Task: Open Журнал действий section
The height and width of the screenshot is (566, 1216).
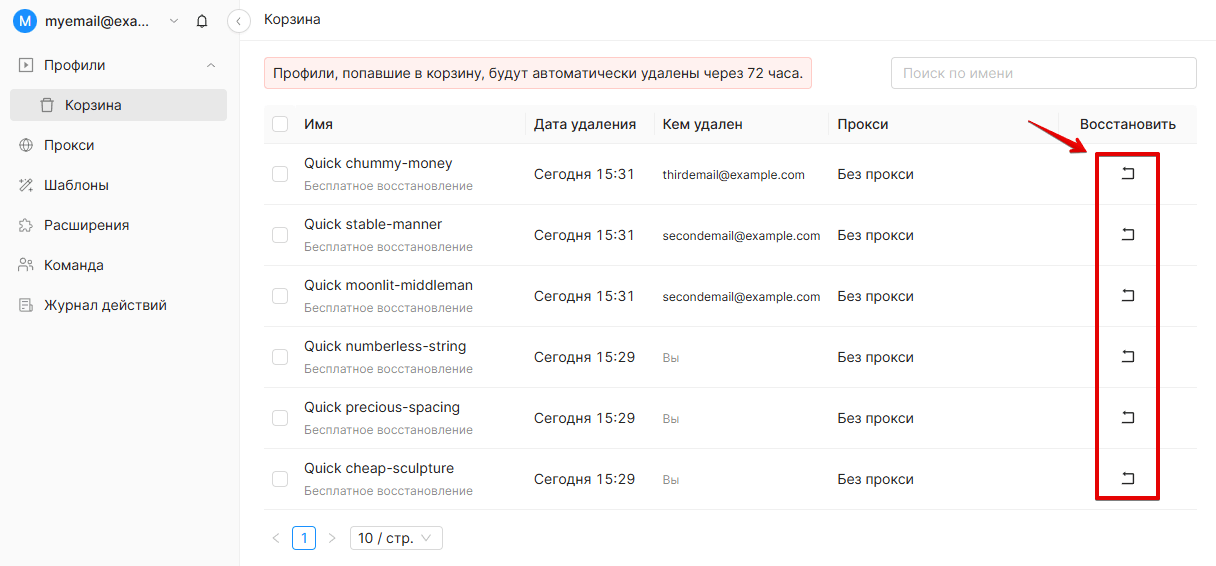Action: coord(119,305)
